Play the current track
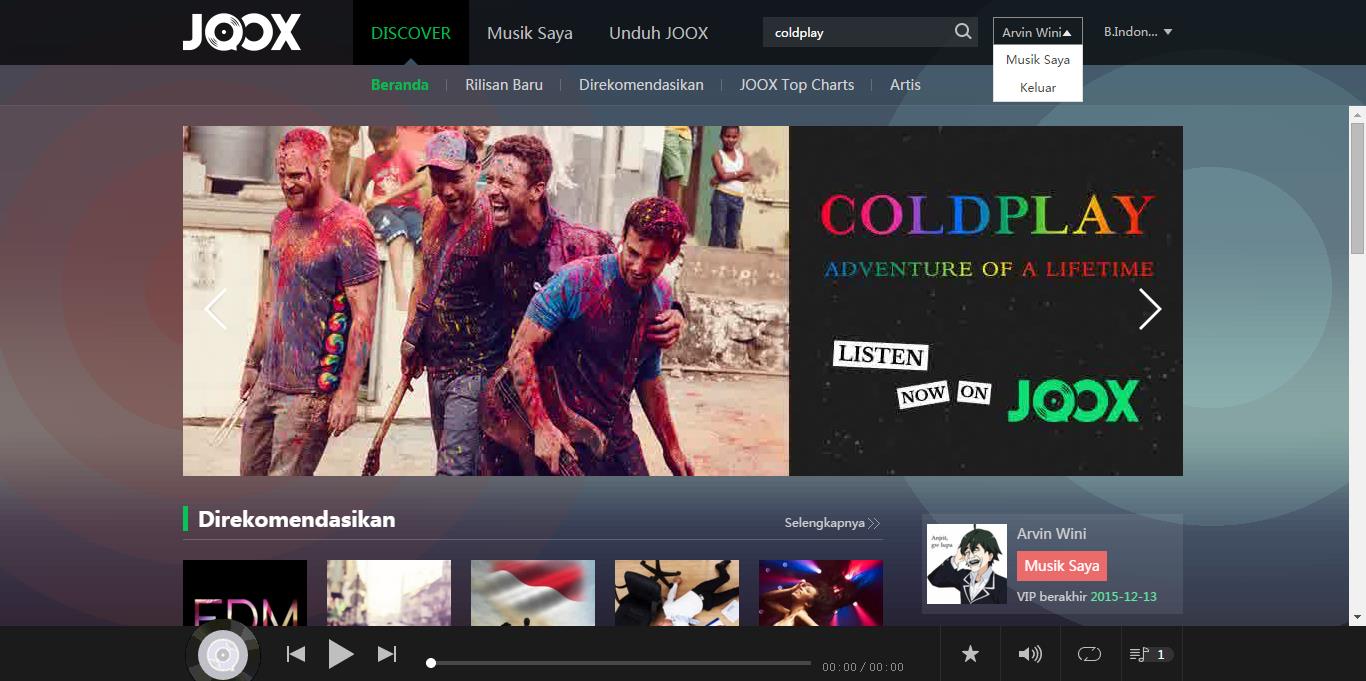Viewport: 1366px width, 681px height. tap(341, 654)
